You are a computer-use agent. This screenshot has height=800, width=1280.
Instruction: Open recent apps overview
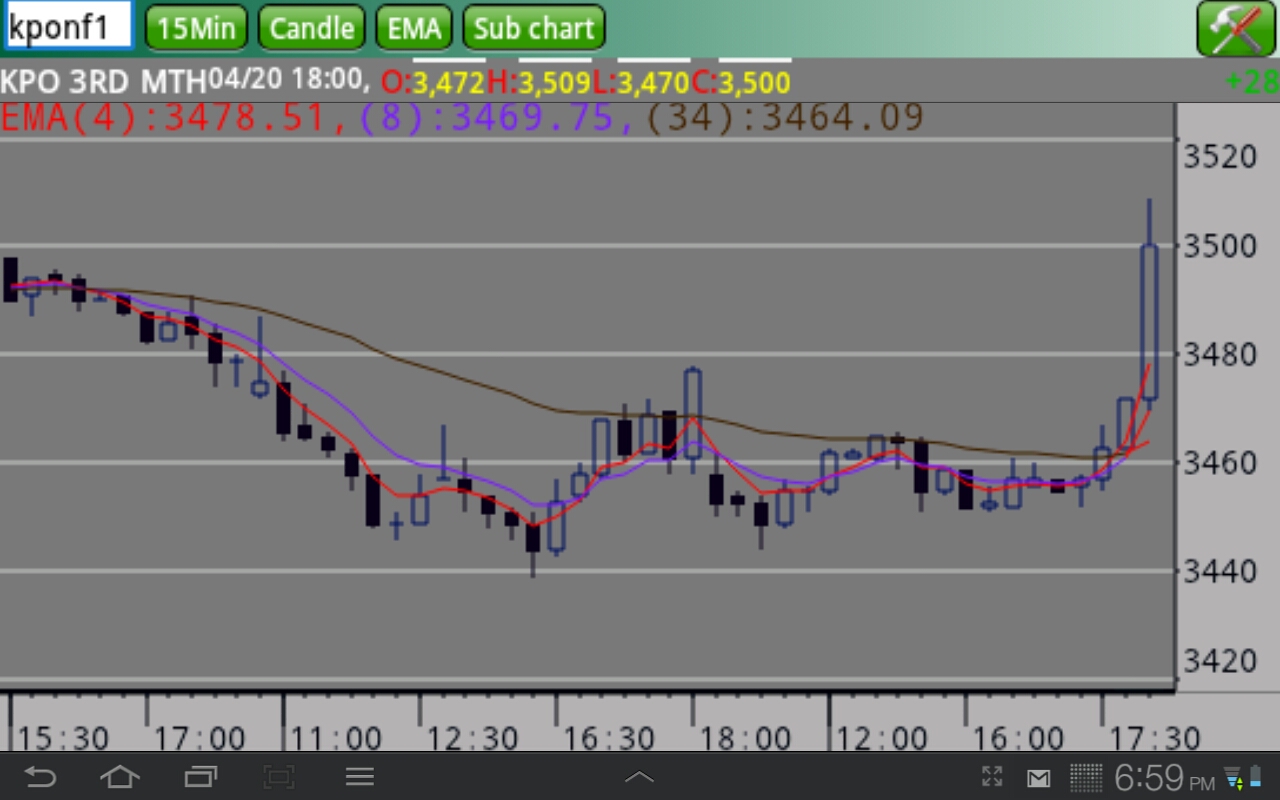pyautogui.click(x=200, y=776)
